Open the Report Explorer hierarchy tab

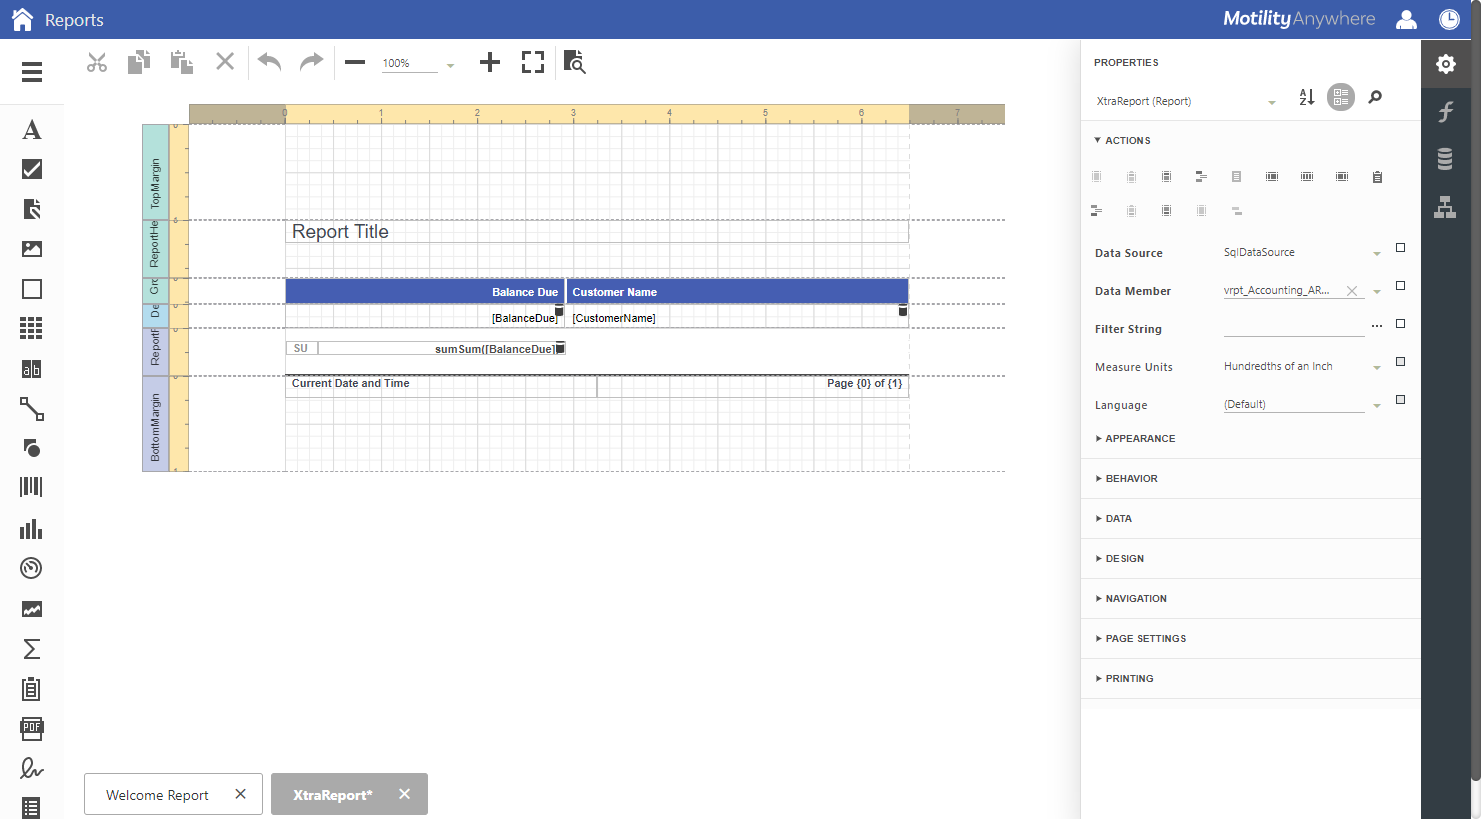(x=1445, y=207)
